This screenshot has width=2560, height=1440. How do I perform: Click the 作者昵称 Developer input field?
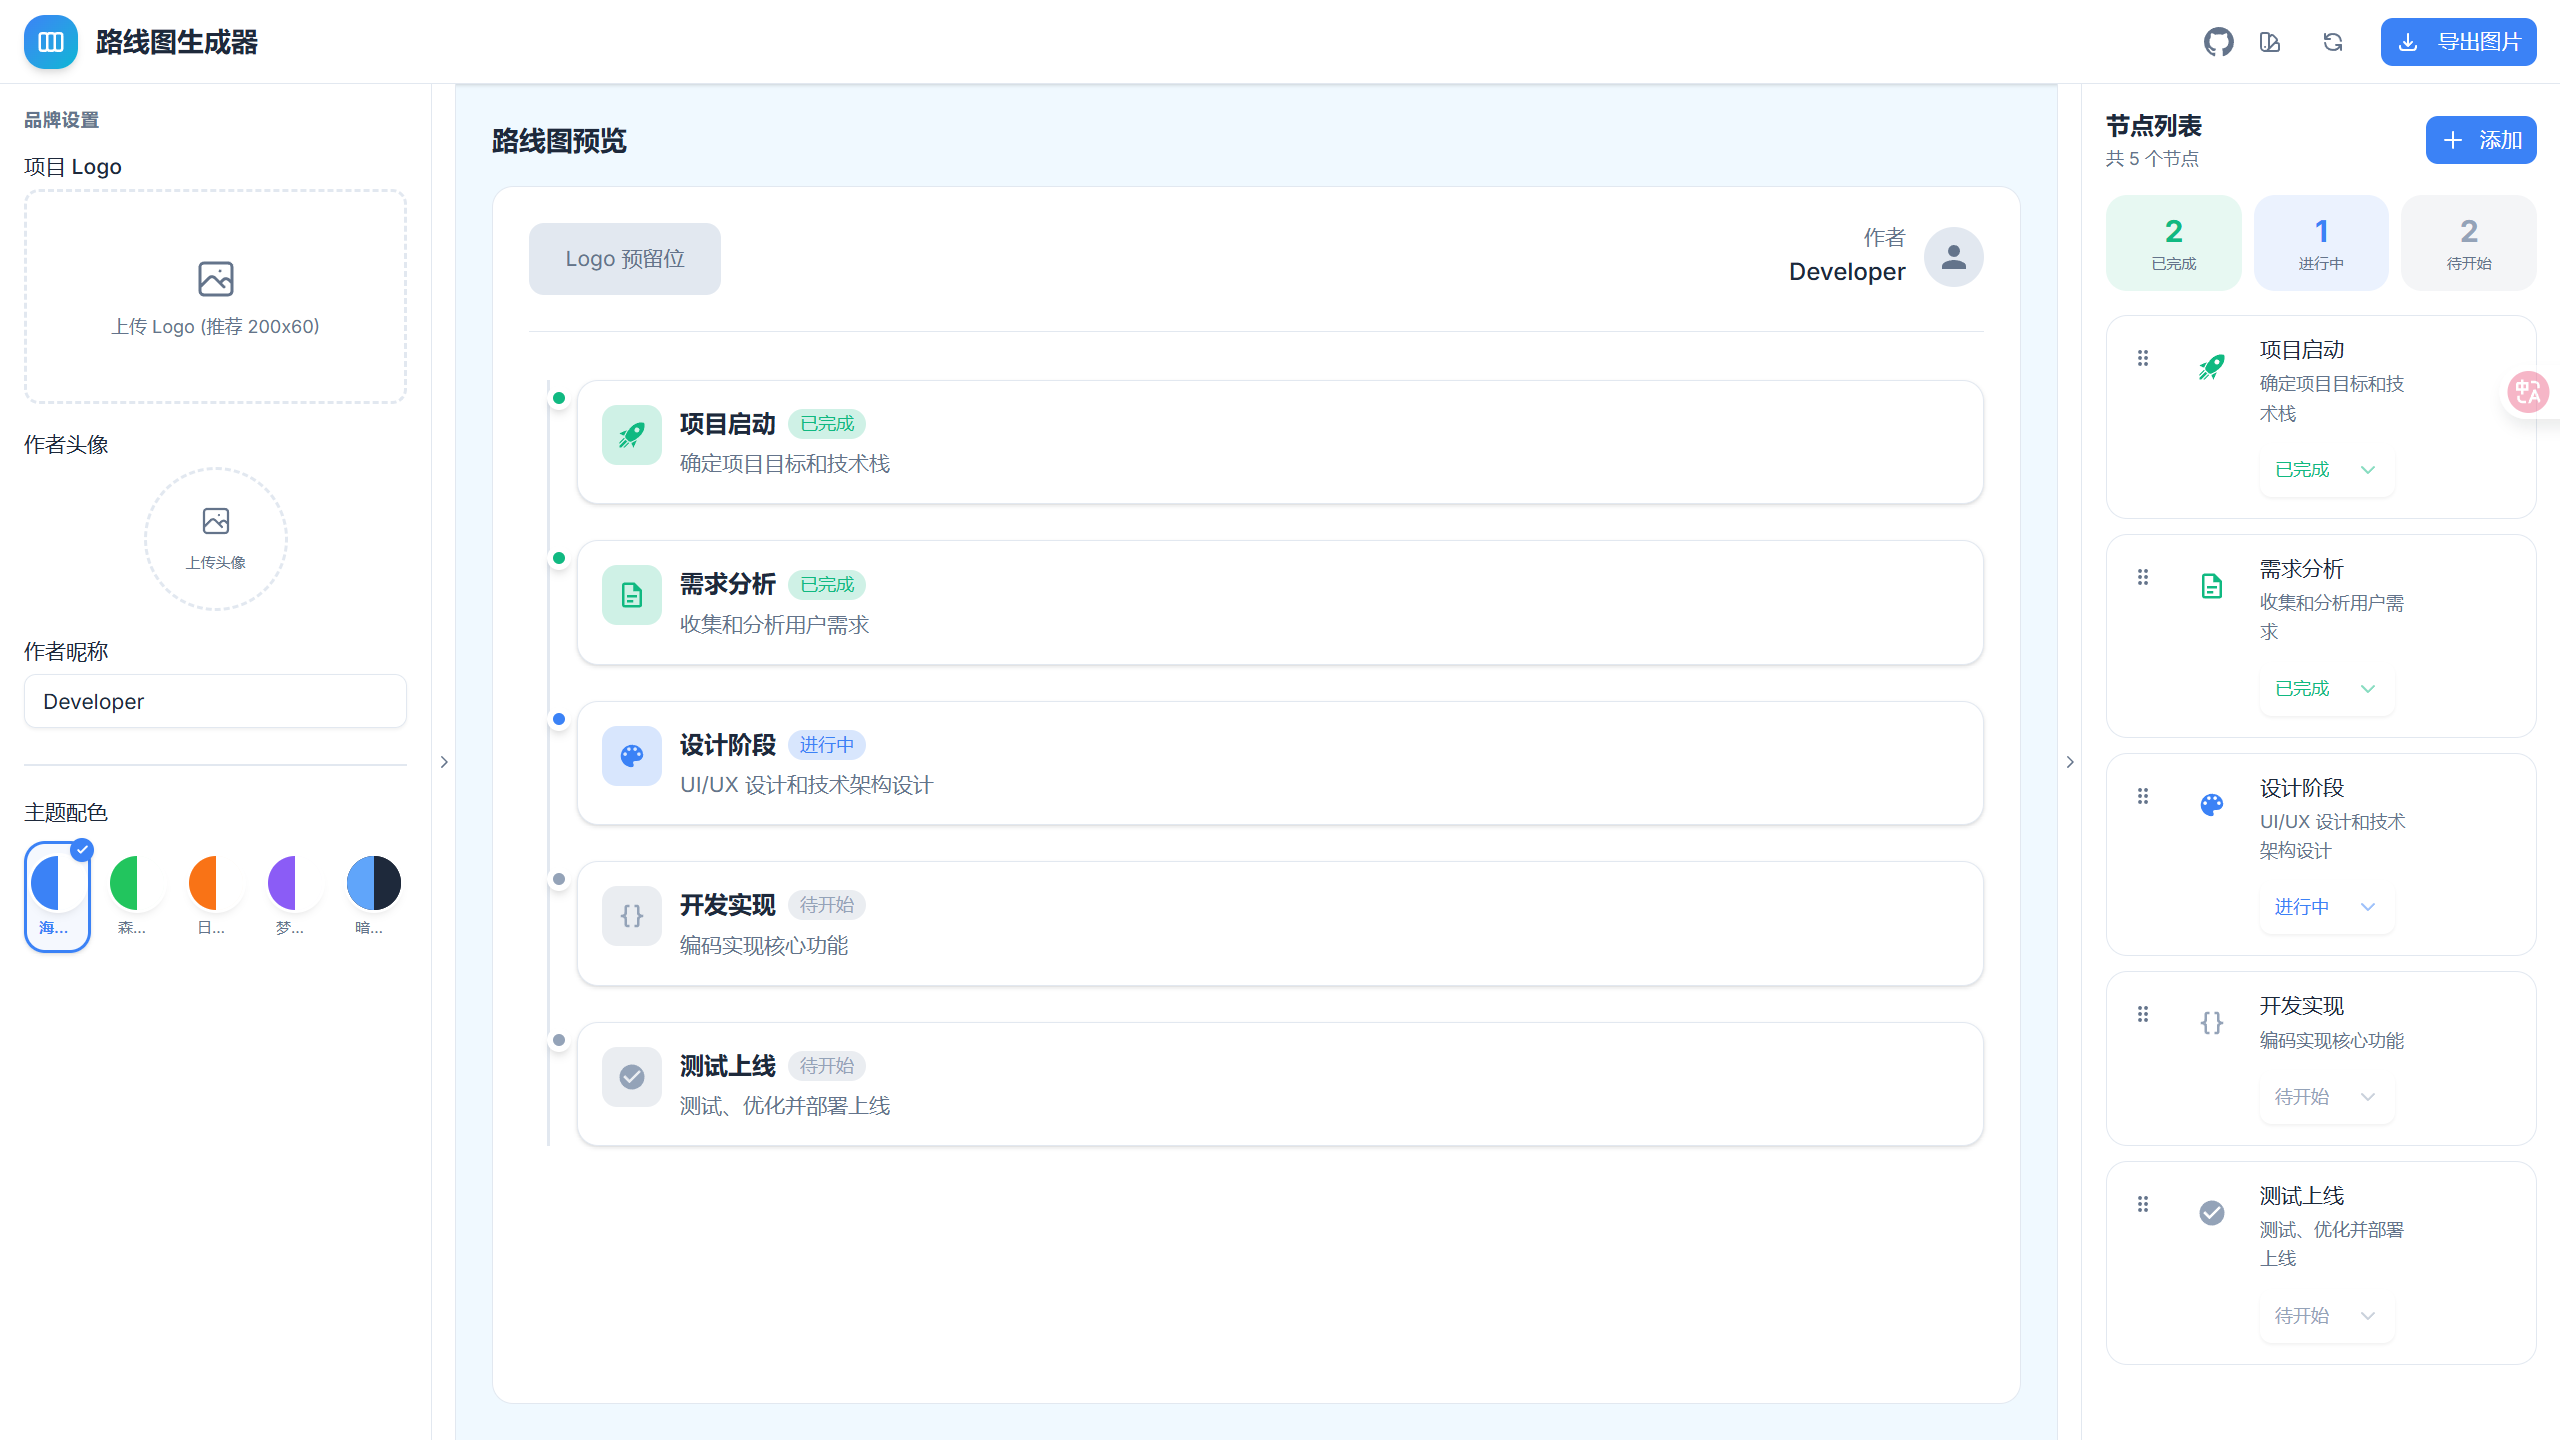pos(215,701)
